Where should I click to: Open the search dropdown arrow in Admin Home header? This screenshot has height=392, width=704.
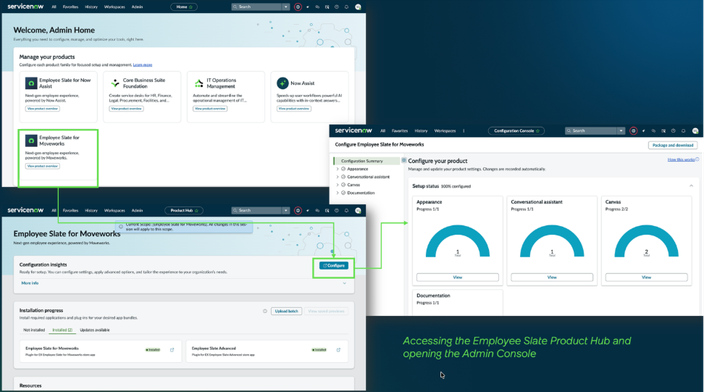point(286,7)
